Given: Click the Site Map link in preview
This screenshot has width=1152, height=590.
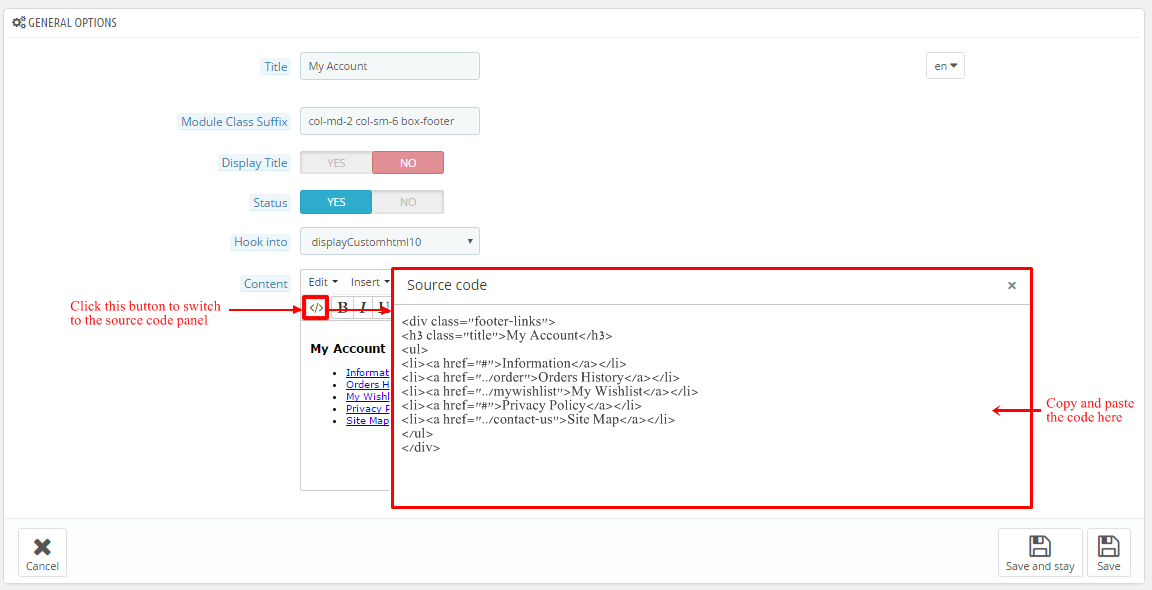Looking at the screenshot, I should [367, 420].
